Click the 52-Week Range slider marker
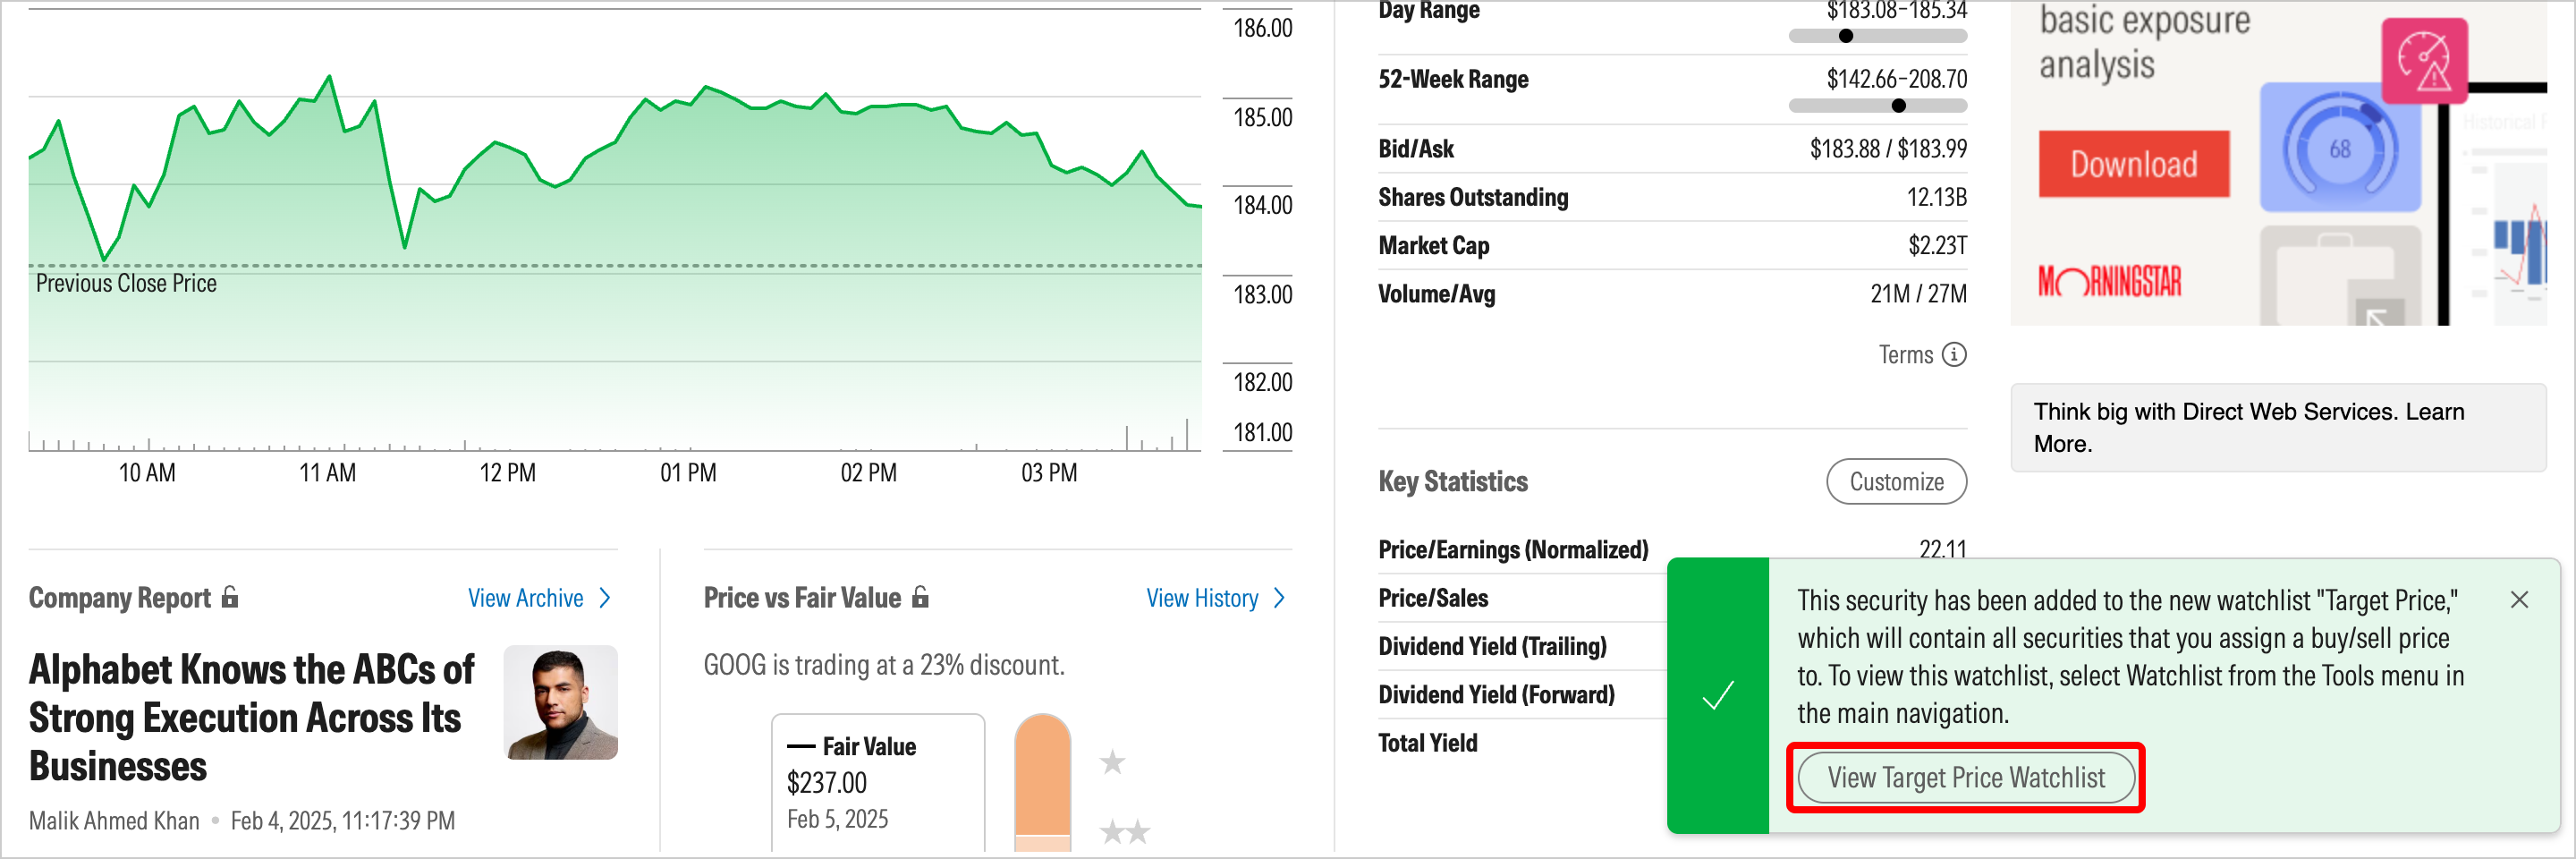The width and height of the screenshot is (2576, 859). click(x=1899, y=106)
